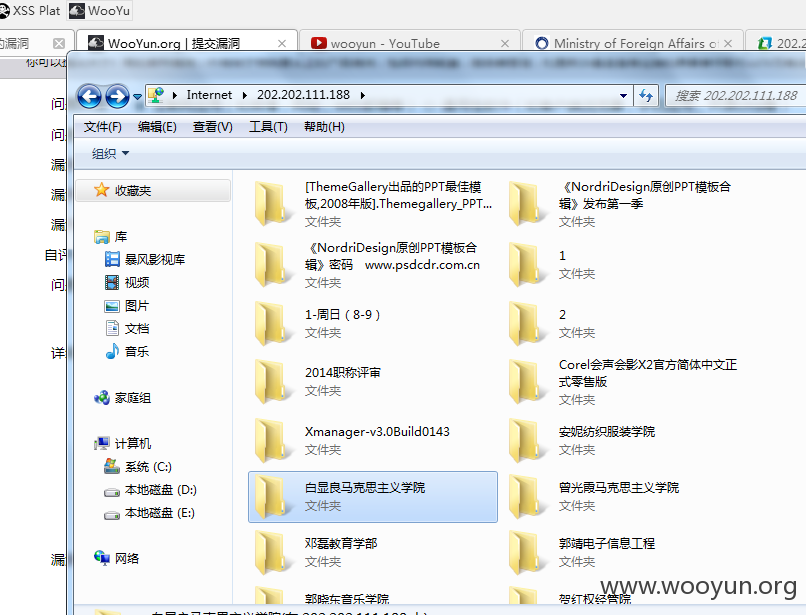Viewport: 806px width, 615px height.
Task: Open the recent locations dropdown arrow
Action: click(137, 97)
